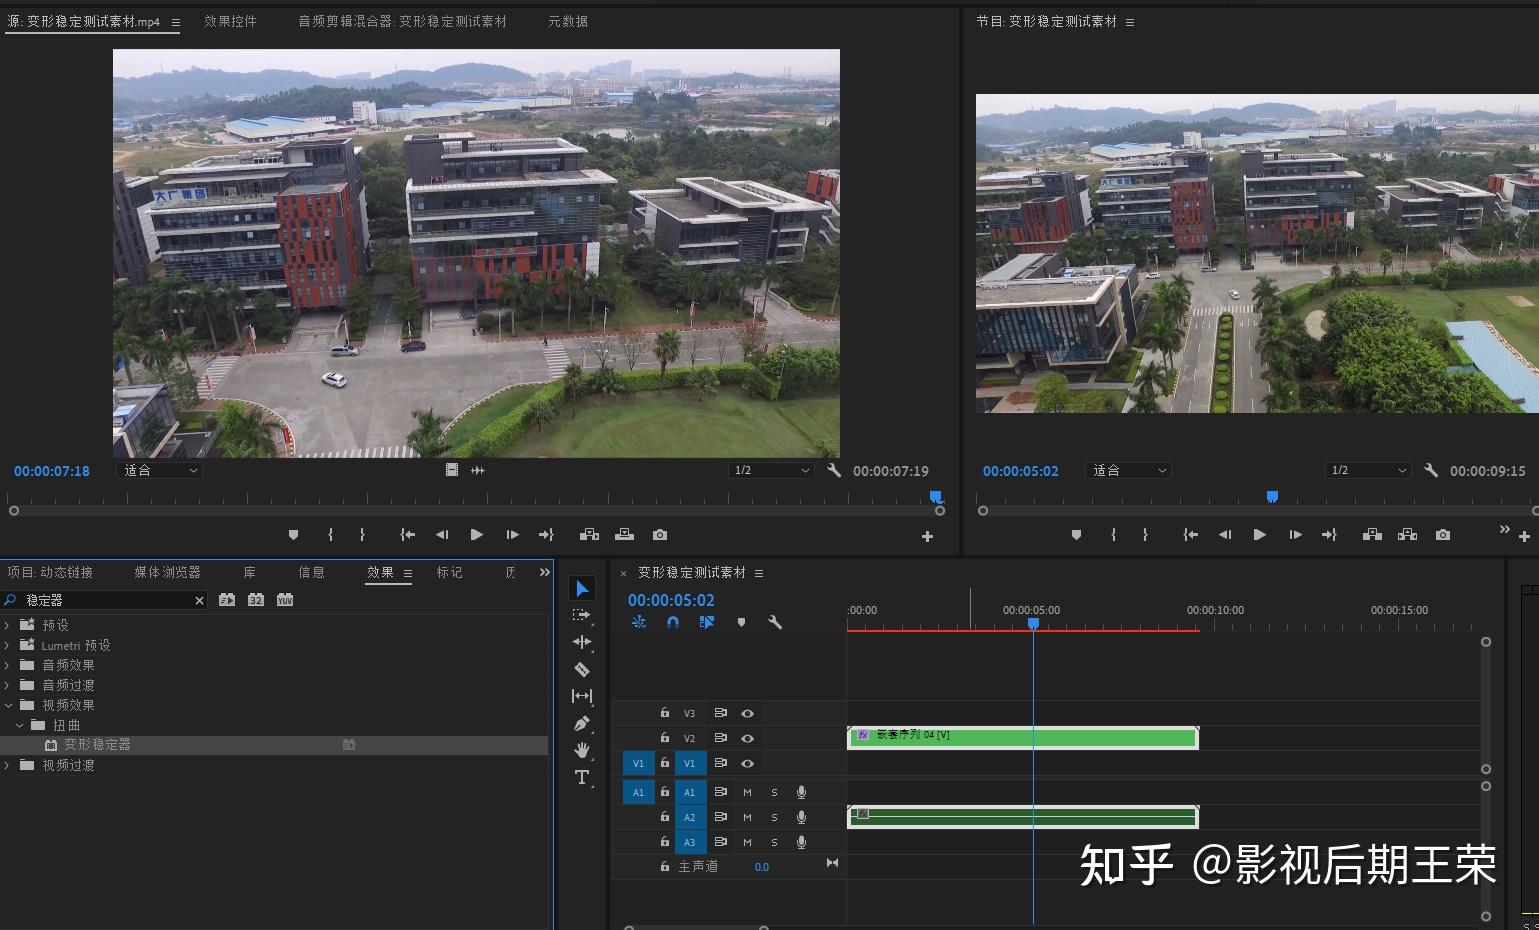This screenshot has height=930, width=1539.
Task: Expand the 视频过渡 folder
Action: [x=7, y=765]
